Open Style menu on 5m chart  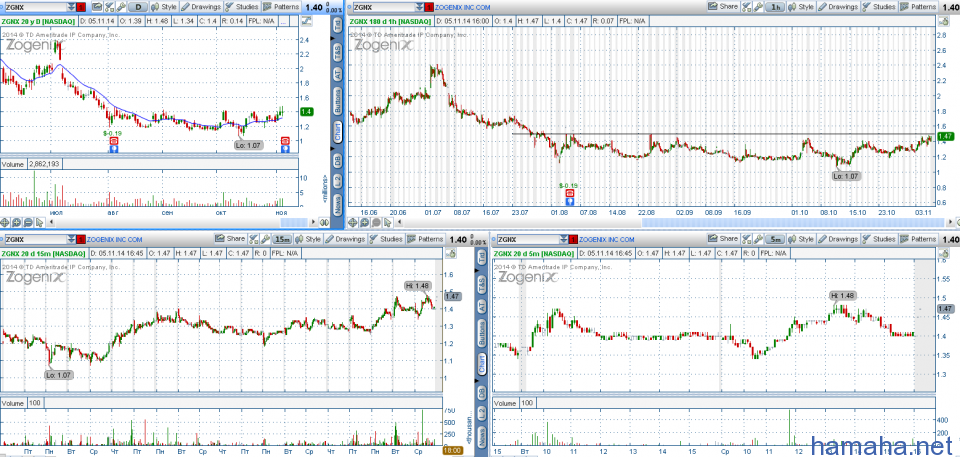pos(801,240)
